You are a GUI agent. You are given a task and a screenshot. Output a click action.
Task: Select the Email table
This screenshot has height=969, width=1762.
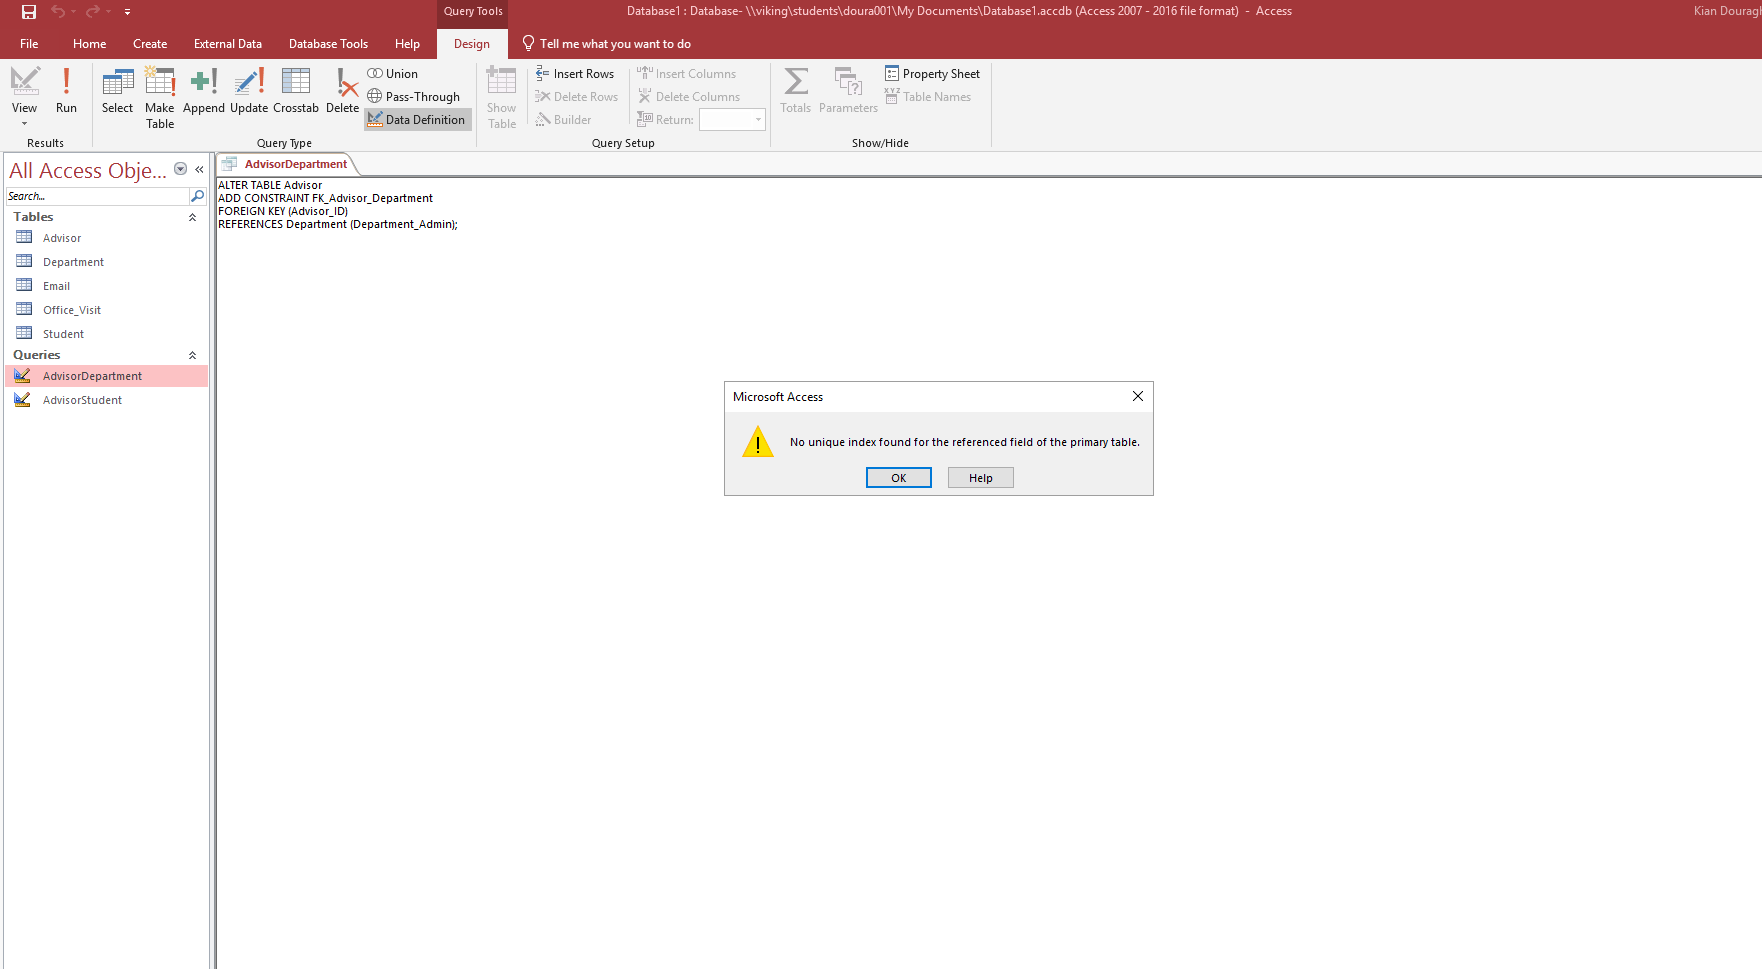point(106,286)
